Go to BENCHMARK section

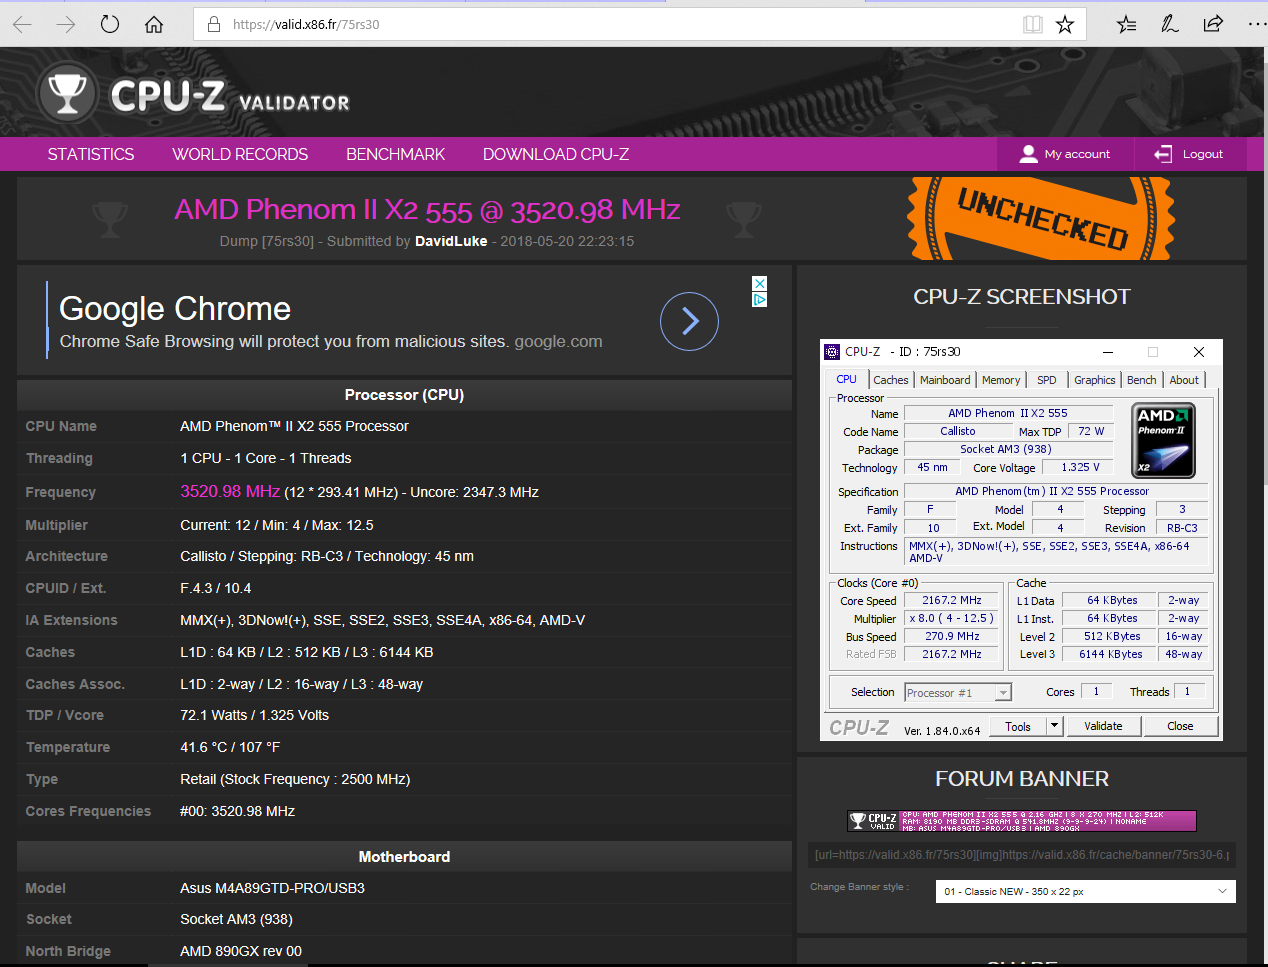pos(395,154)
